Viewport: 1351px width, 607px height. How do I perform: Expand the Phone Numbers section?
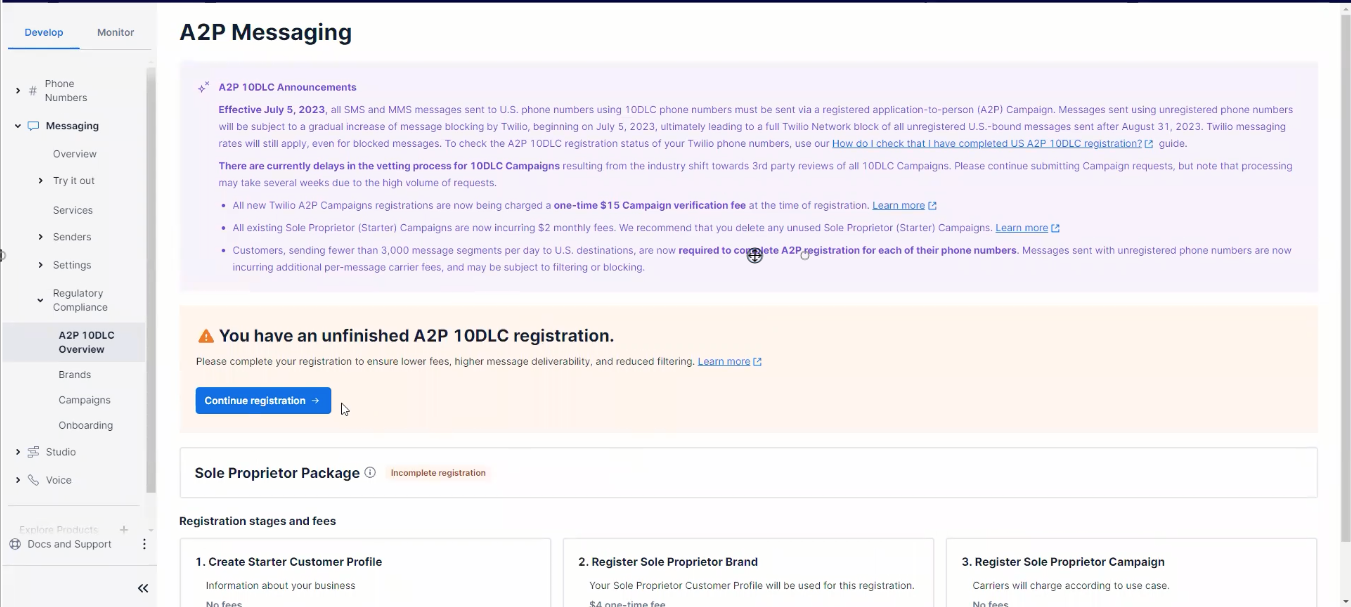[17, 90]
